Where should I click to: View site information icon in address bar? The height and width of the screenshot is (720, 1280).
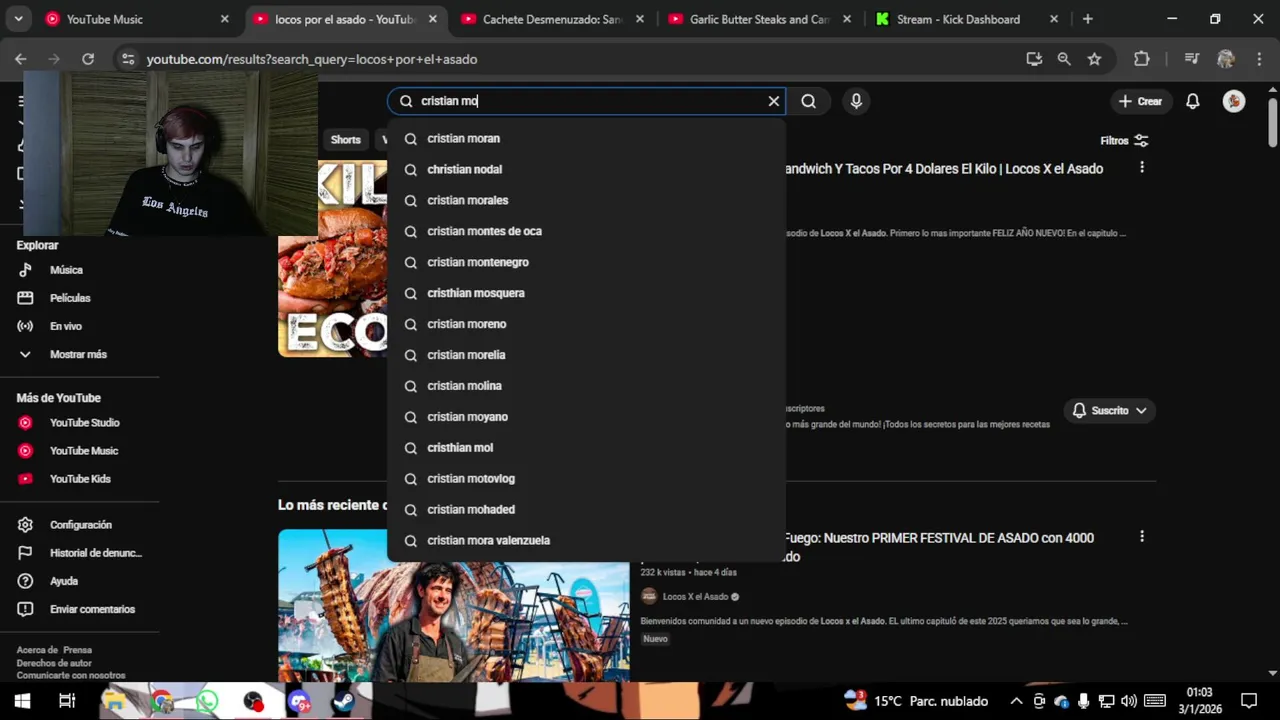pos(127,59)
